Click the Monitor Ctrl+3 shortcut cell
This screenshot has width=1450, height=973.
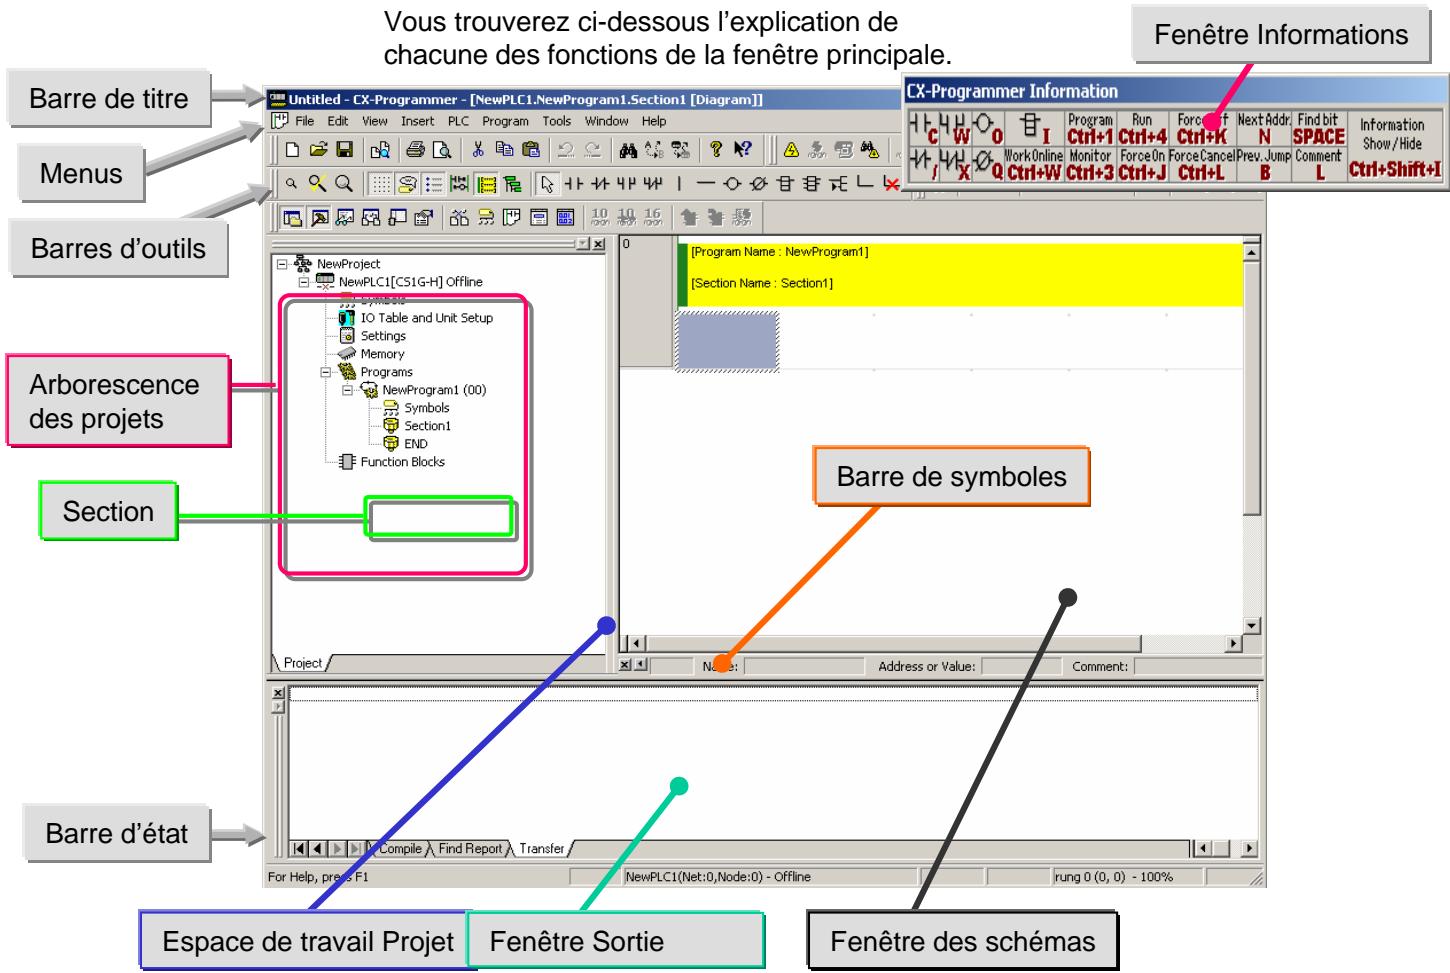1090,164
